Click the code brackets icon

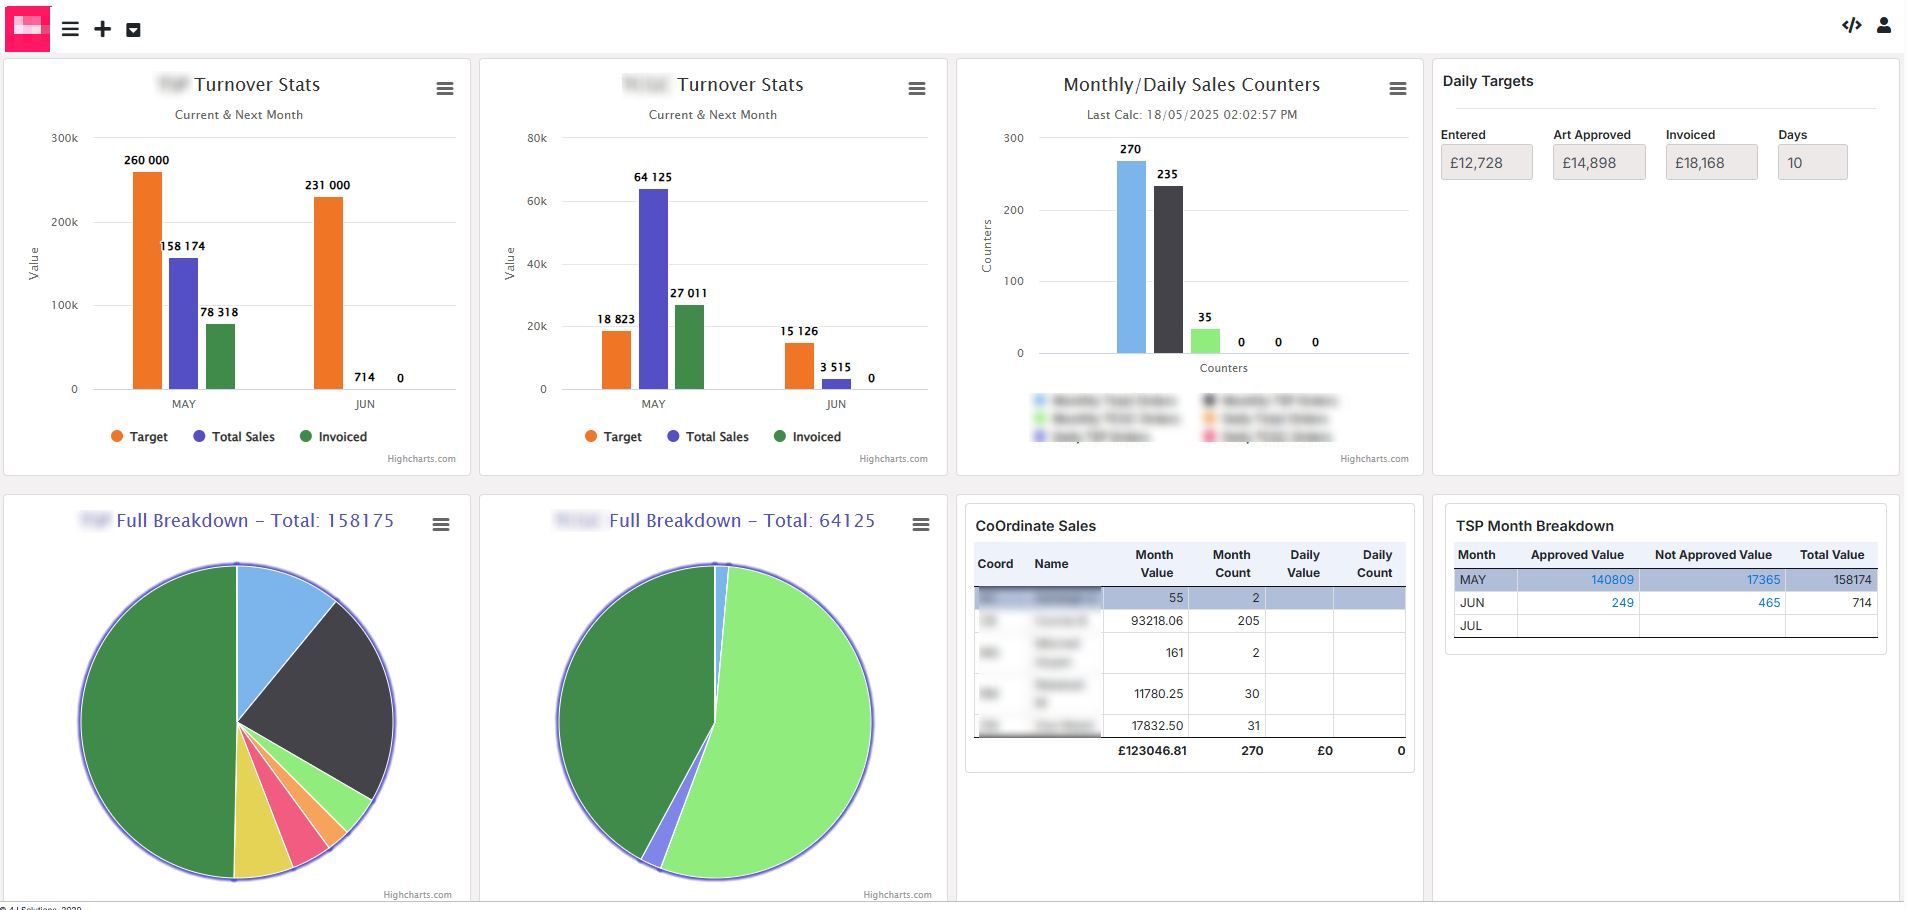click(1851, 26)
